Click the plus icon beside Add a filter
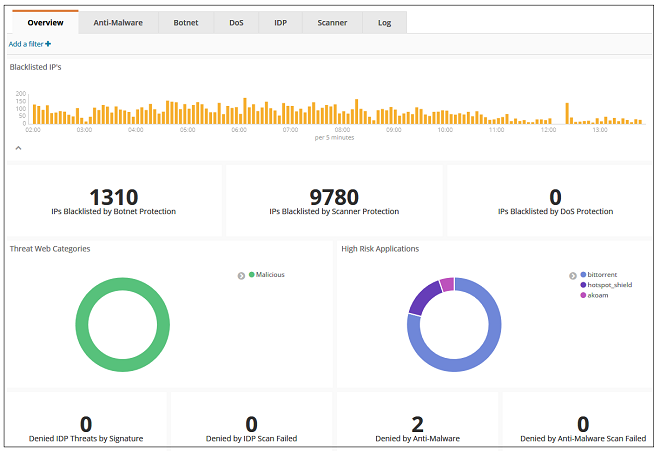The height and width of the screenshot is (451, 660). [x=48, y=44]
